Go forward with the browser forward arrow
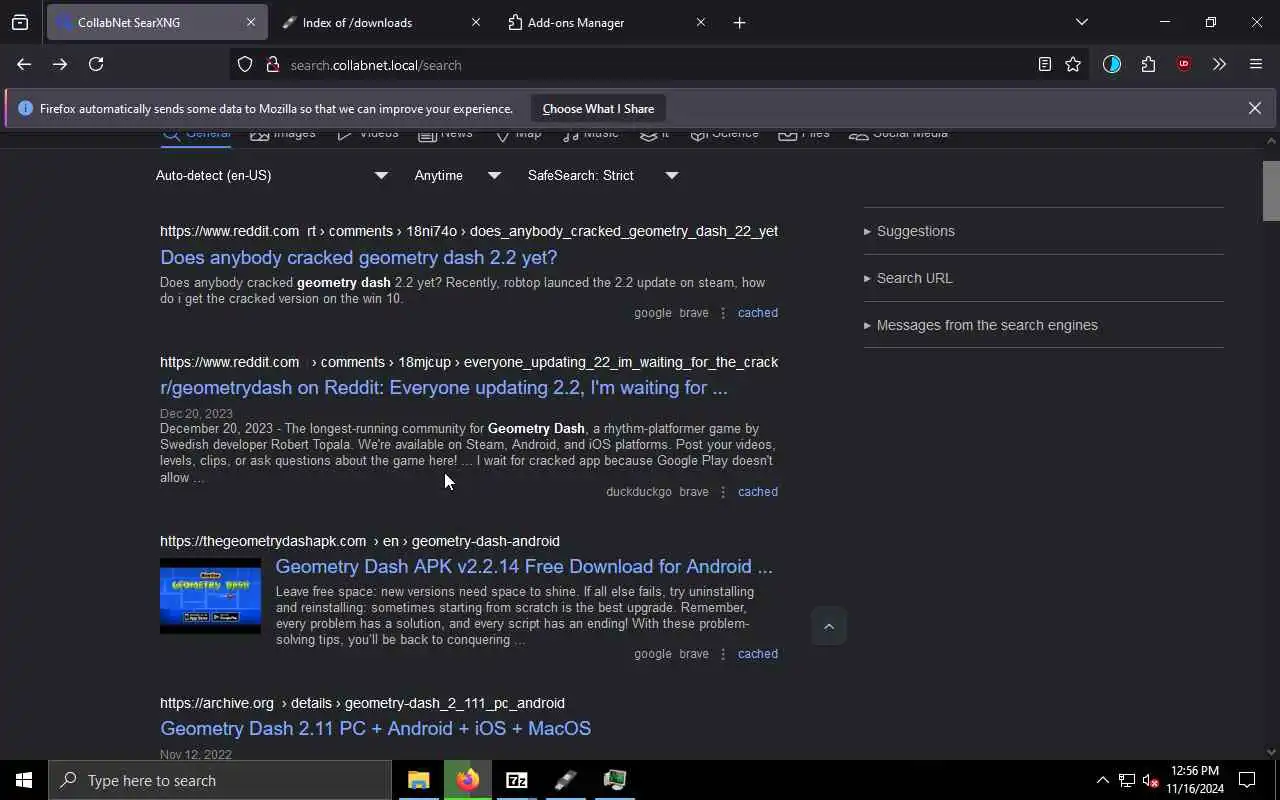1280x800 pixels. pyautogui.click(x=60, y=64)
